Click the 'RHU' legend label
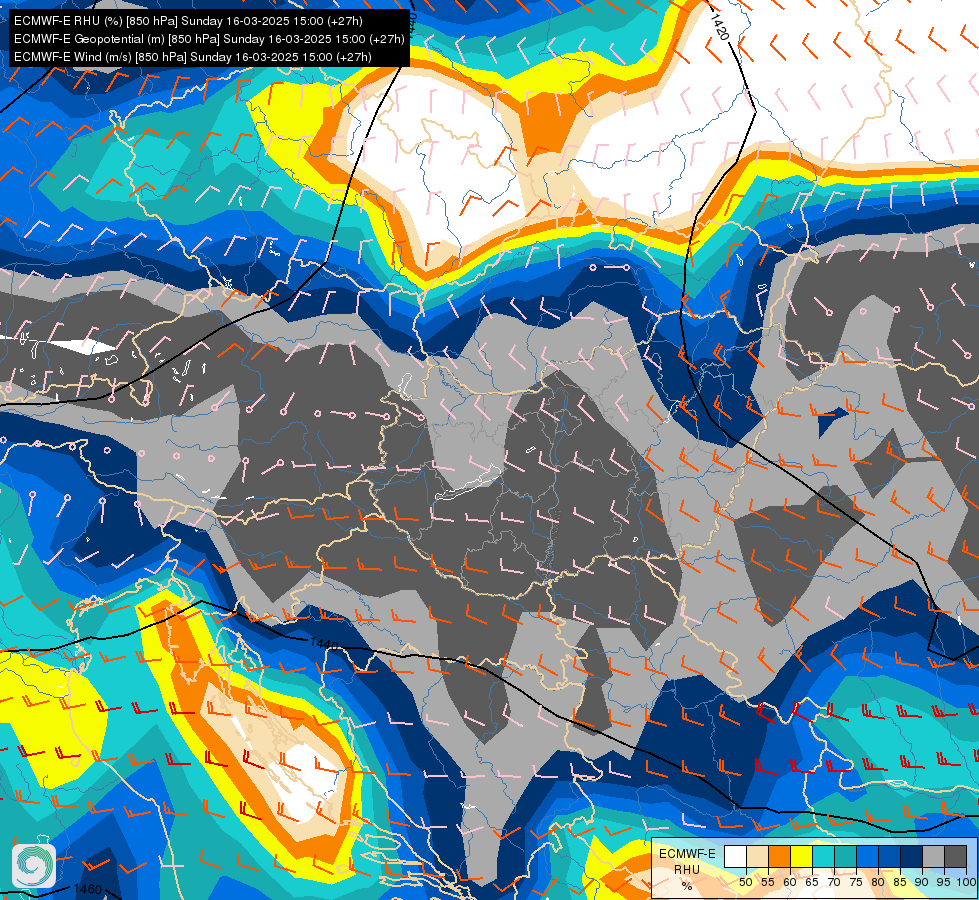 (687, 869)
